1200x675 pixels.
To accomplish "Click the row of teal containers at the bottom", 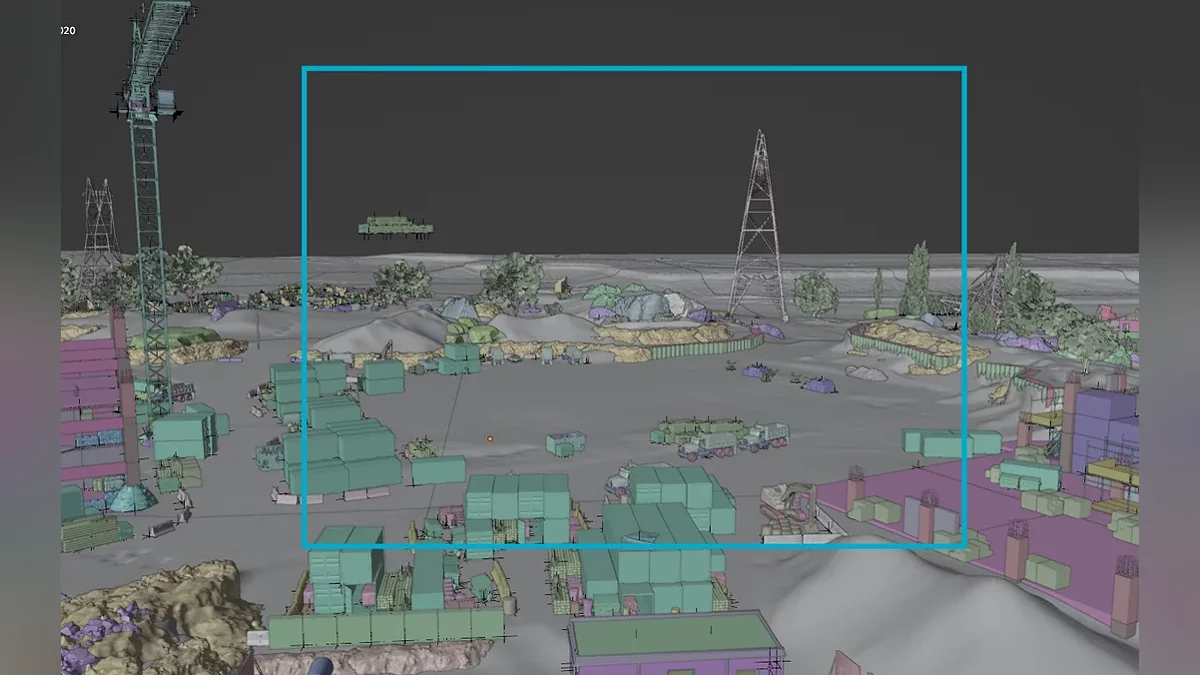I will click(385, 627).
